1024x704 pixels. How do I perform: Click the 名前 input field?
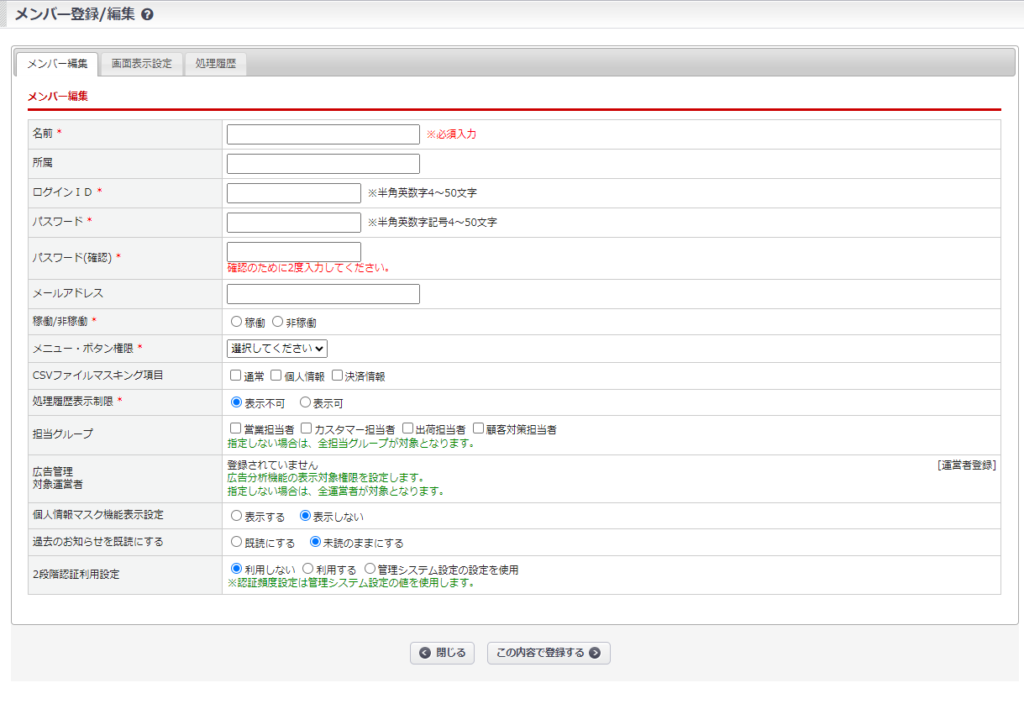pos(323,134)
